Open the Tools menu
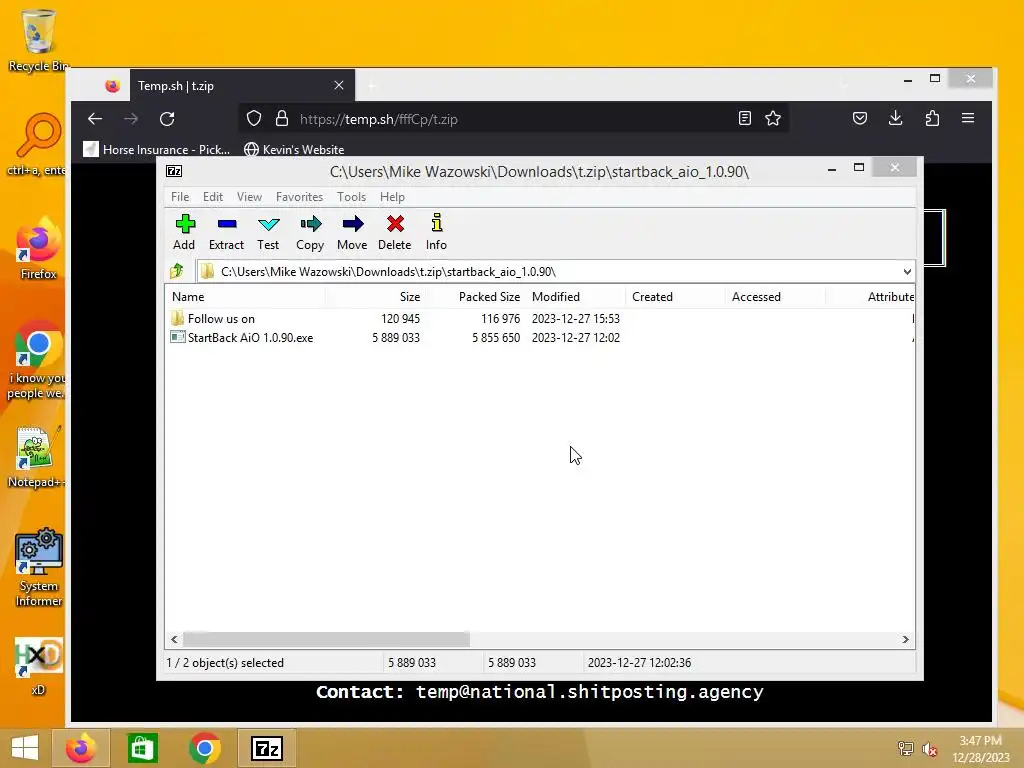 click(x=351, y=197)
